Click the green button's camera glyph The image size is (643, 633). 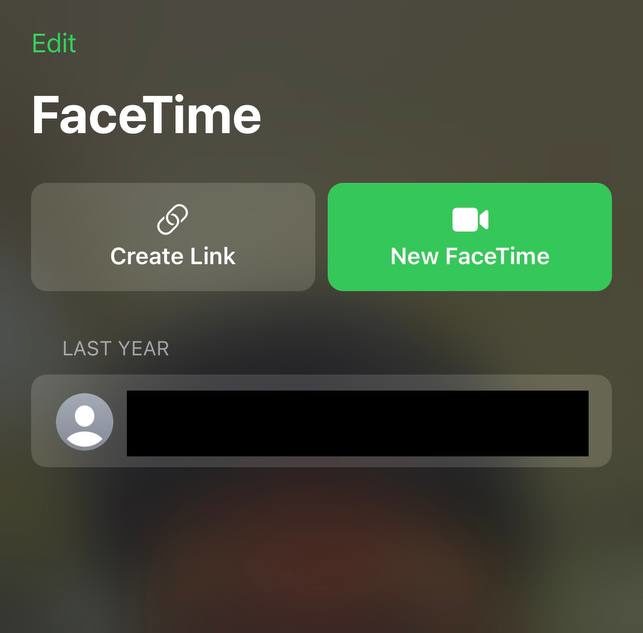pyautogui.click(x=470, y=220)
